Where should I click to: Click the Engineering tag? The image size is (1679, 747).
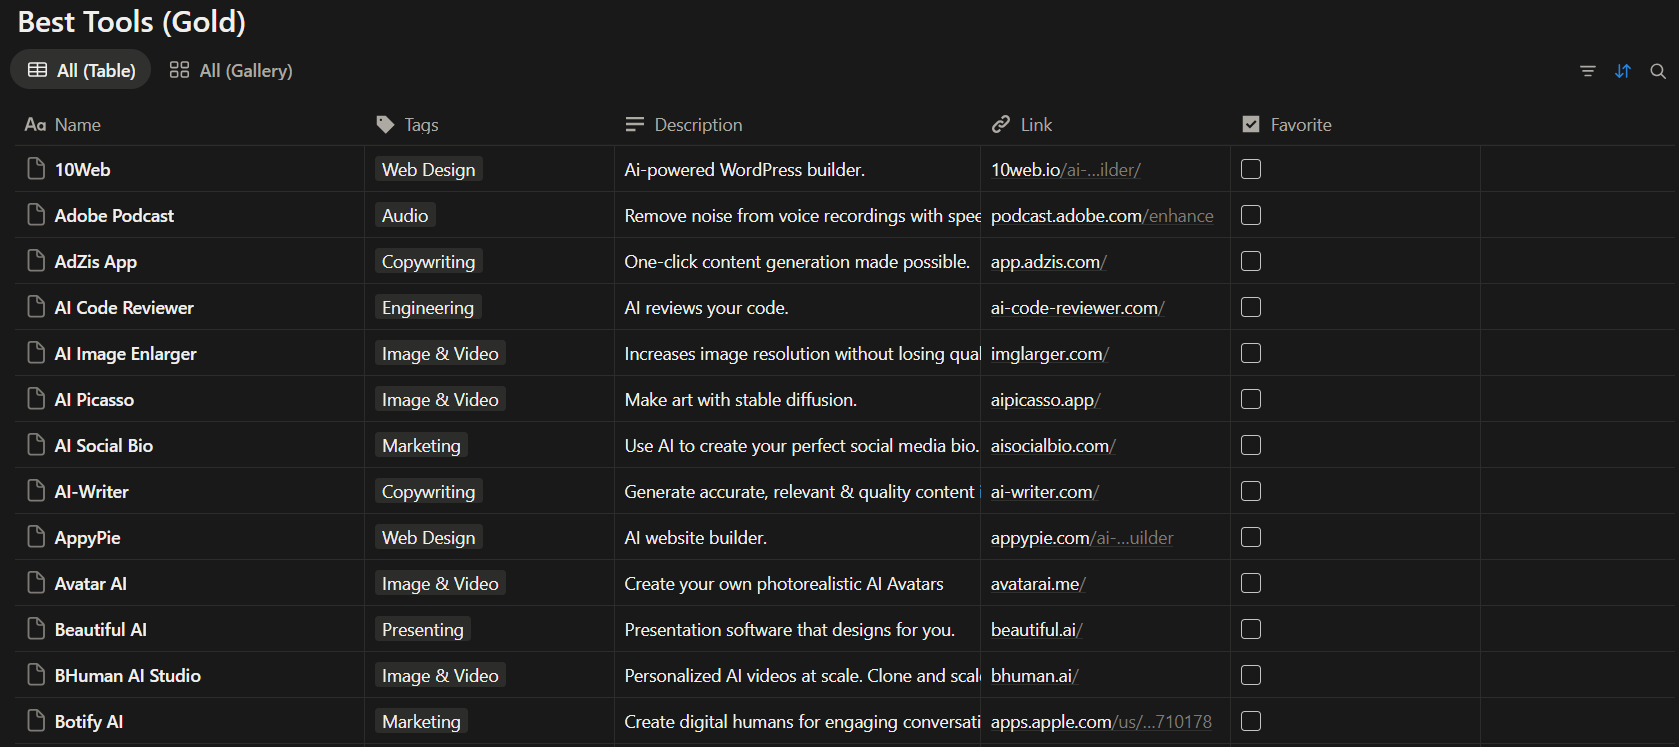(428, 307)
